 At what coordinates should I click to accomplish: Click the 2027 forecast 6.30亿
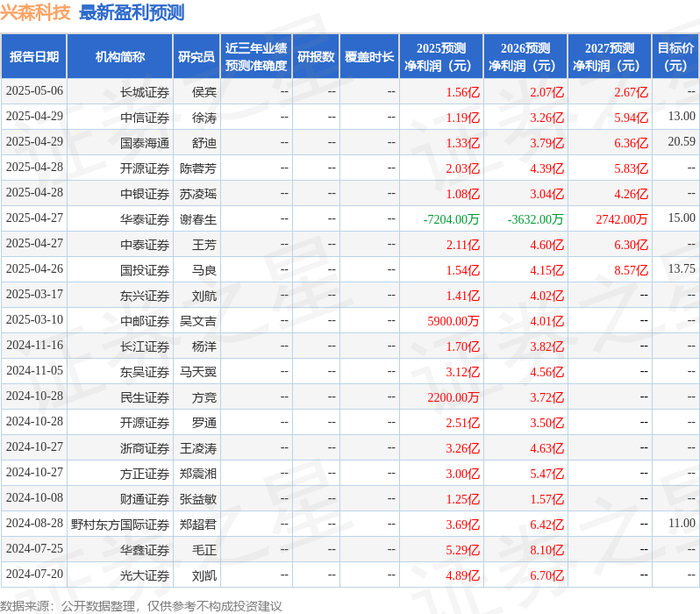coord(631,245)
